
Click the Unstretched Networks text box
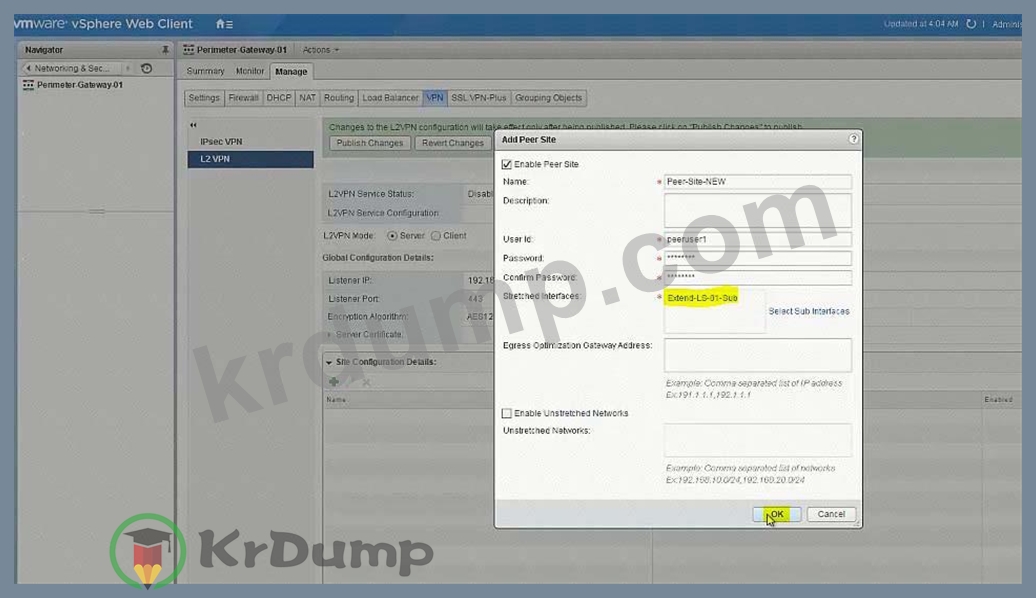click(x=757, y=440)
